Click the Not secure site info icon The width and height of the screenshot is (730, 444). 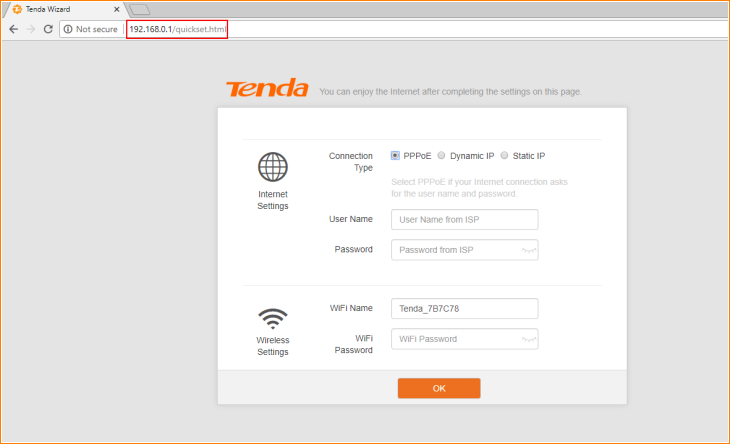point(67,29)
